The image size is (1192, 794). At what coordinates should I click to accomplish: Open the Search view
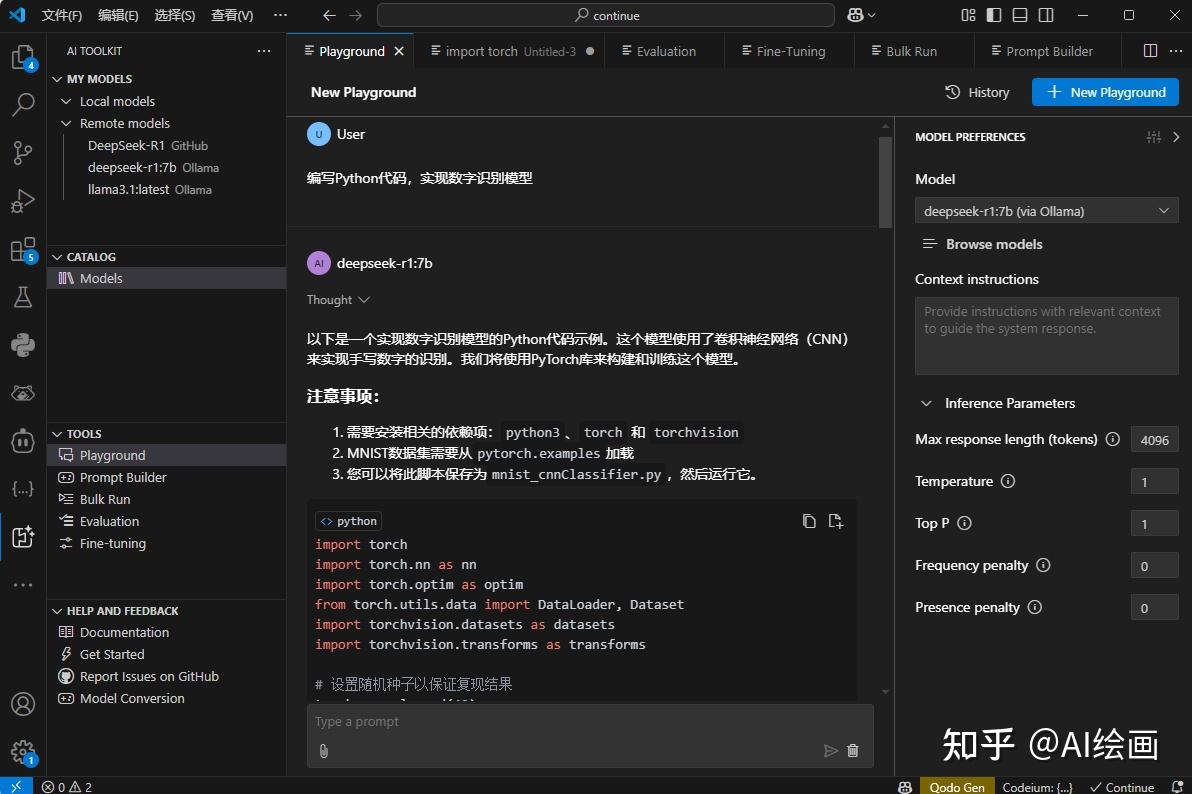coord(23,104)
